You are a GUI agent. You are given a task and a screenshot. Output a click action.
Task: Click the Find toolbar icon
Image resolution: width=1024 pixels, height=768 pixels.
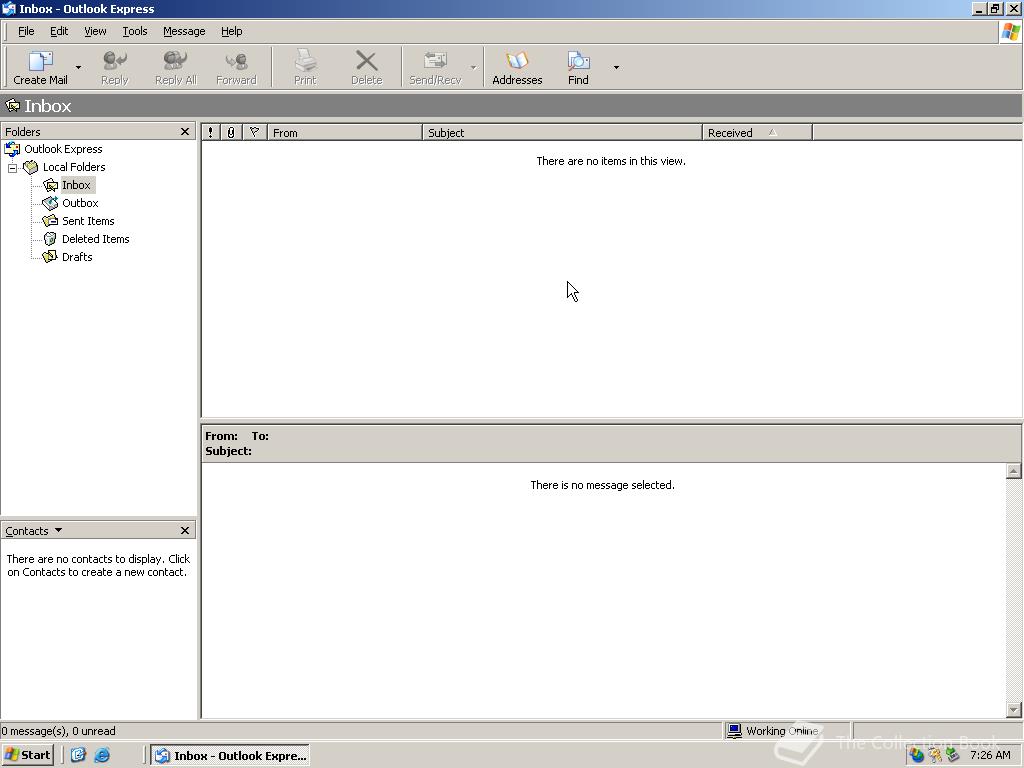tap(578, 67)
